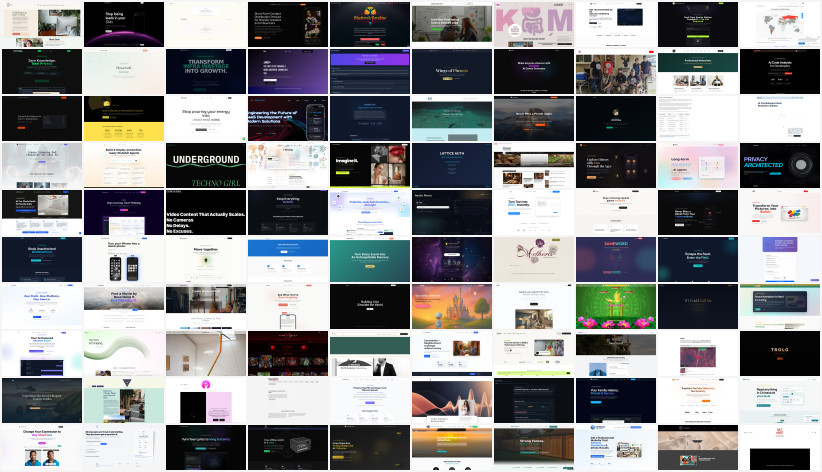Image resolution: width=822 pixels, height=472 pixels.
Task: Open the AI Code Analysis black thumbnail
Action: coord(780,71)
